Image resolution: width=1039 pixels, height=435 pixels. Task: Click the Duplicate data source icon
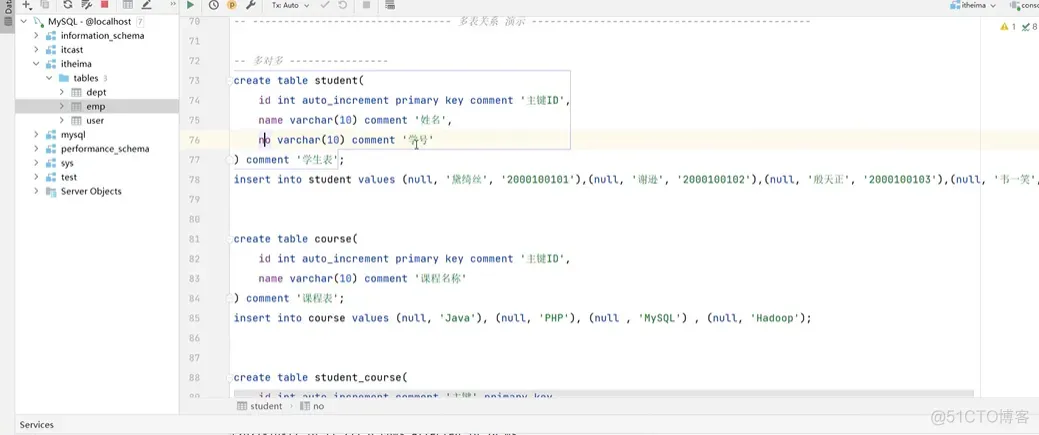[x=44, y=5]
